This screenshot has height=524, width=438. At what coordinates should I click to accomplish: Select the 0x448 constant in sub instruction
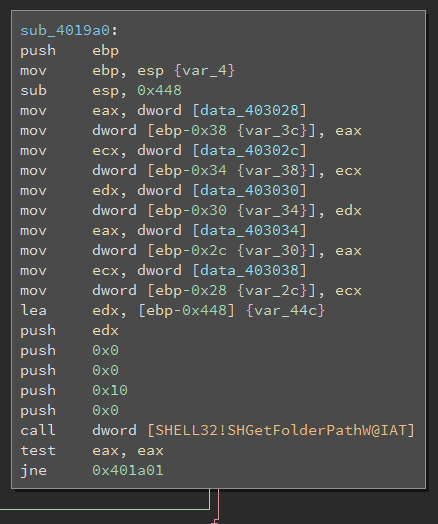[159, 91]
